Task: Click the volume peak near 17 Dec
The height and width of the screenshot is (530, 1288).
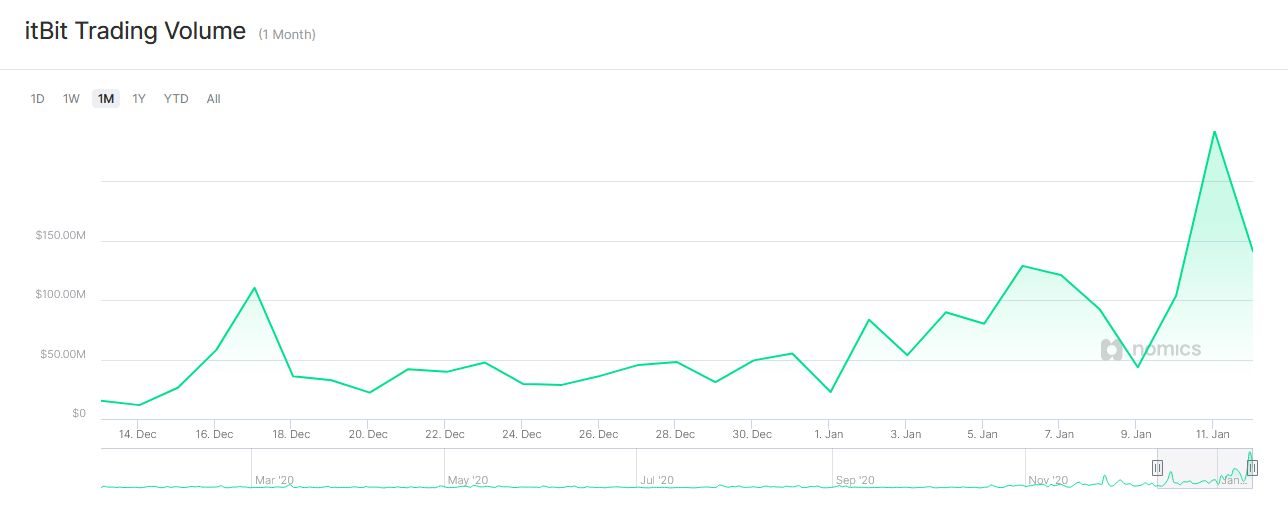Action: point(255,288)
